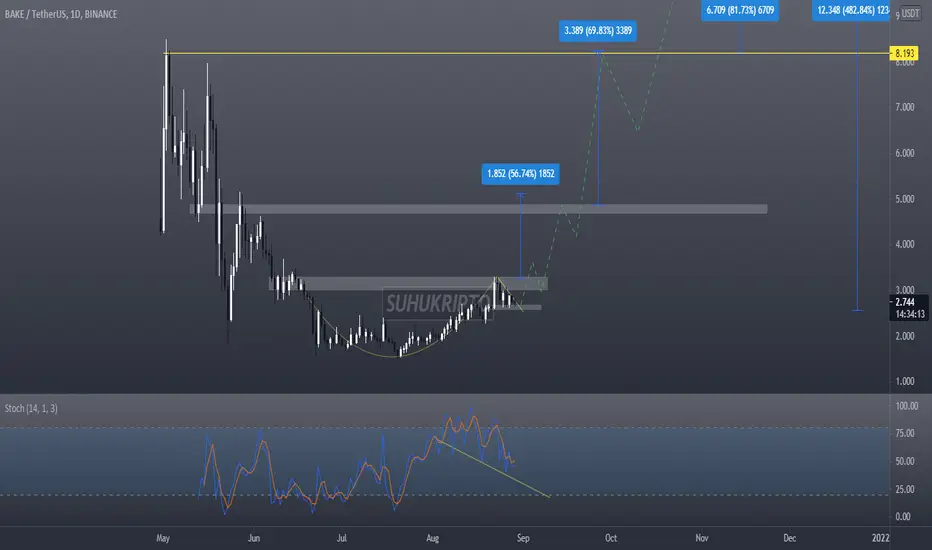
Task: Select the 6.709 (81.73%) measurement label
Action: click(740, 10)
